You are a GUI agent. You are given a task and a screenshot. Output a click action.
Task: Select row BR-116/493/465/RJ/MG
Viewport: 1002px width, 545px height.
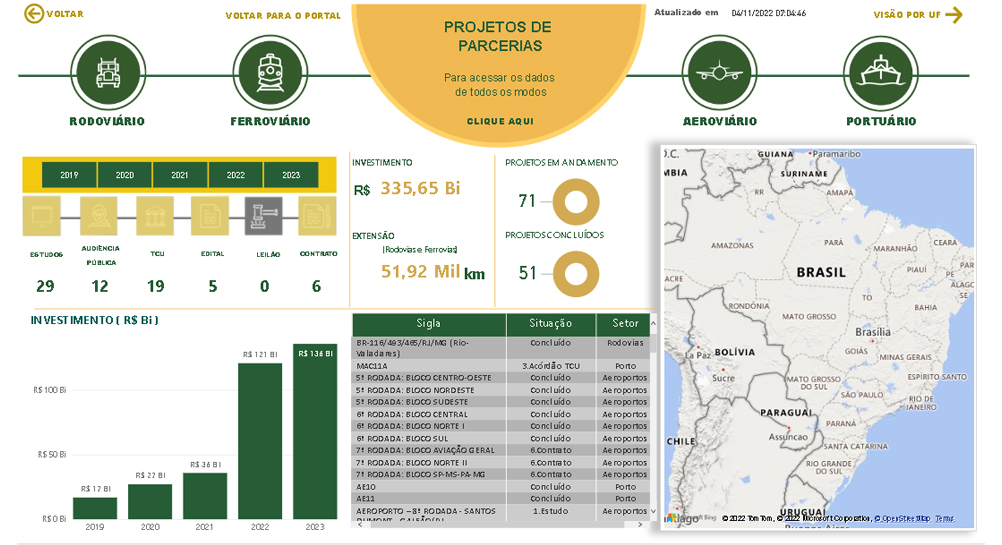[x=501, y=348]
